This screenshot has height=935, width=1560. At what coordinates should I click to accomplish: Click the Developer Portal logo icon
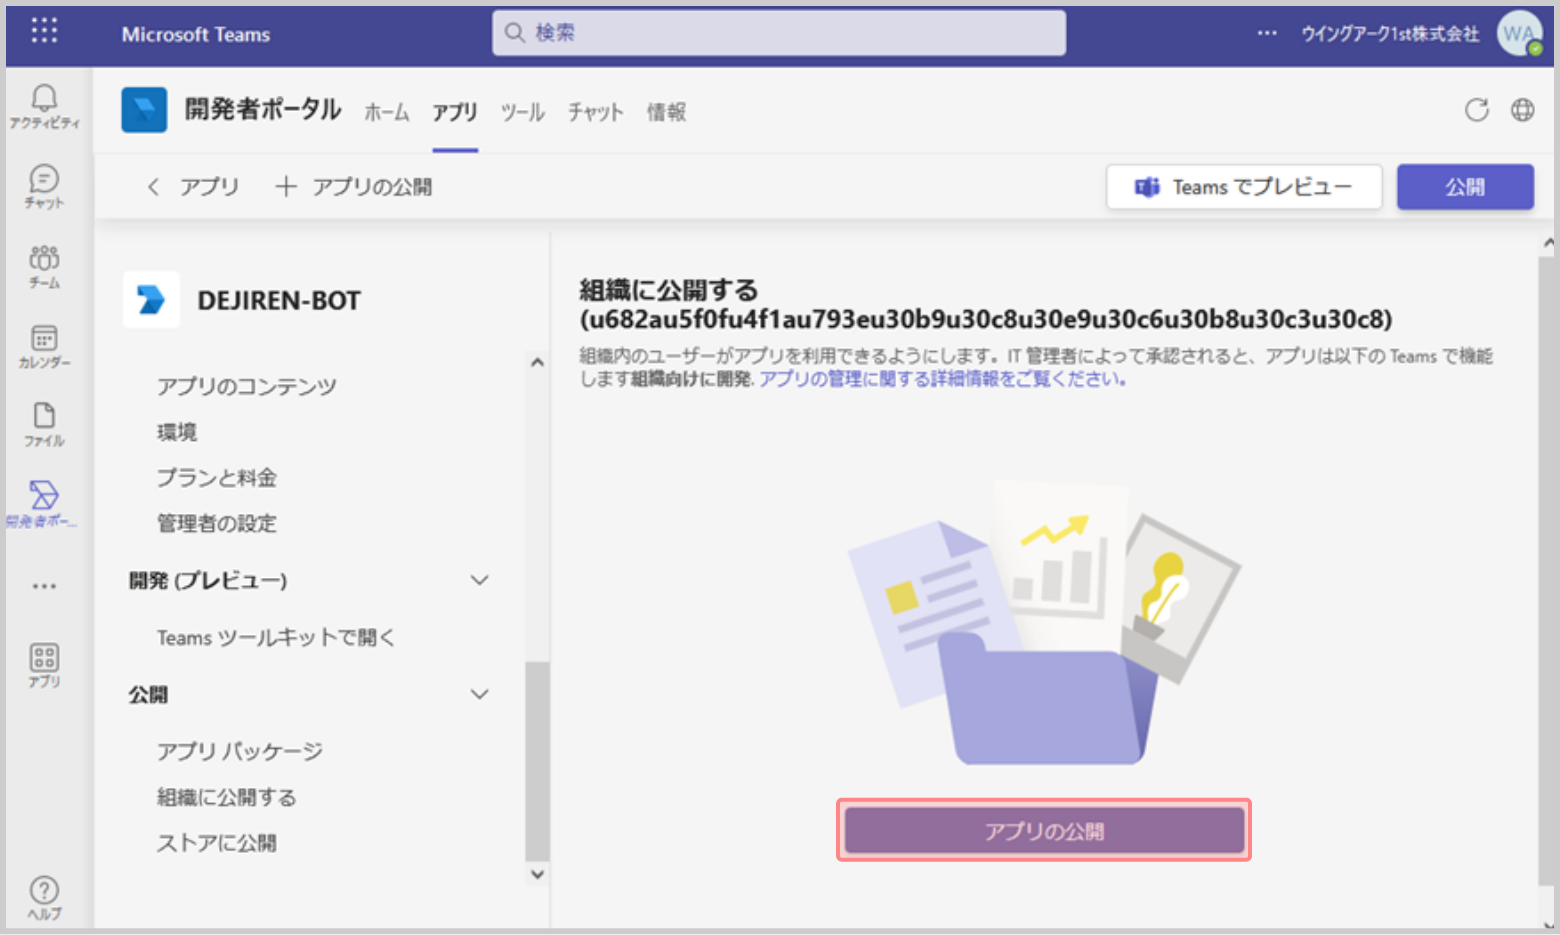(144, 110)
